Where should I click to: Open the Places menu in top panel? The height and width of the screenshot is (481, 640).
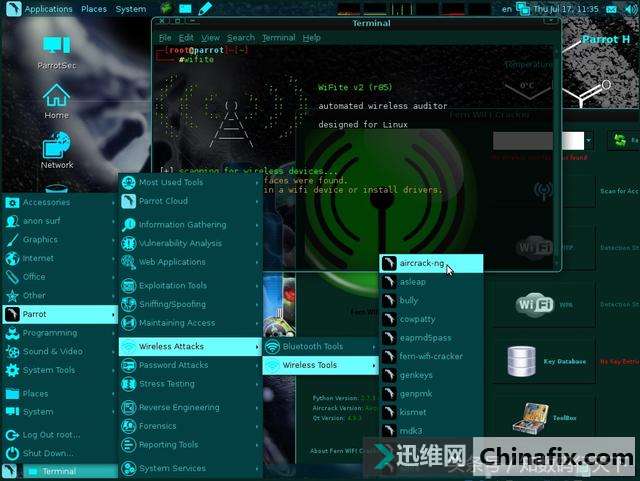tap(94, 9)
